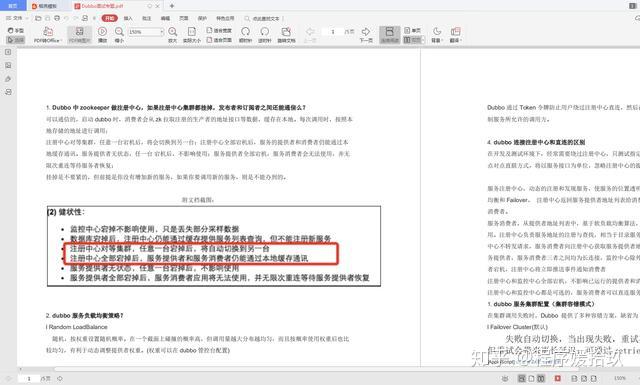Select the 保护 ribbon tab
This screenshot has height=385, width=640.
click(x=202, y=18)
